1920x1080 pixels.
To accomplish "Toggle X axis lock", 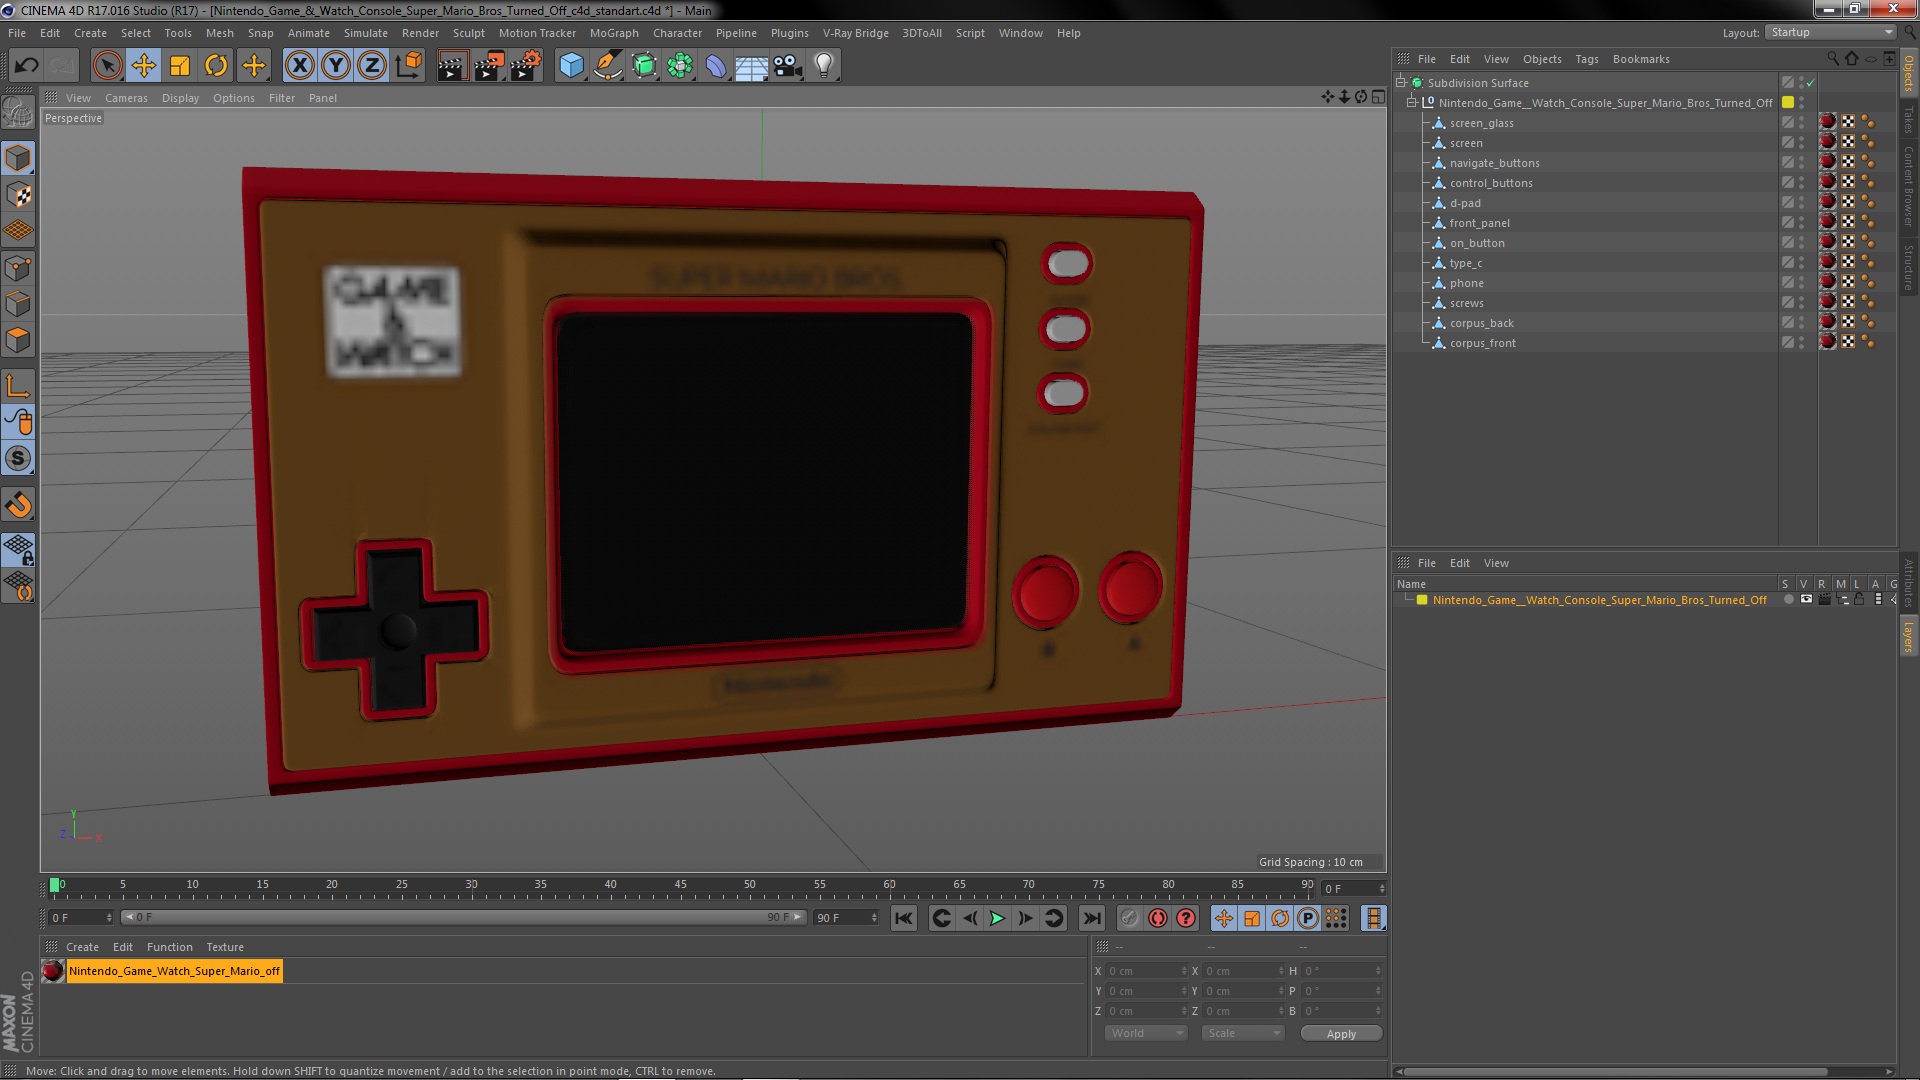I will (x=299, y=66).
